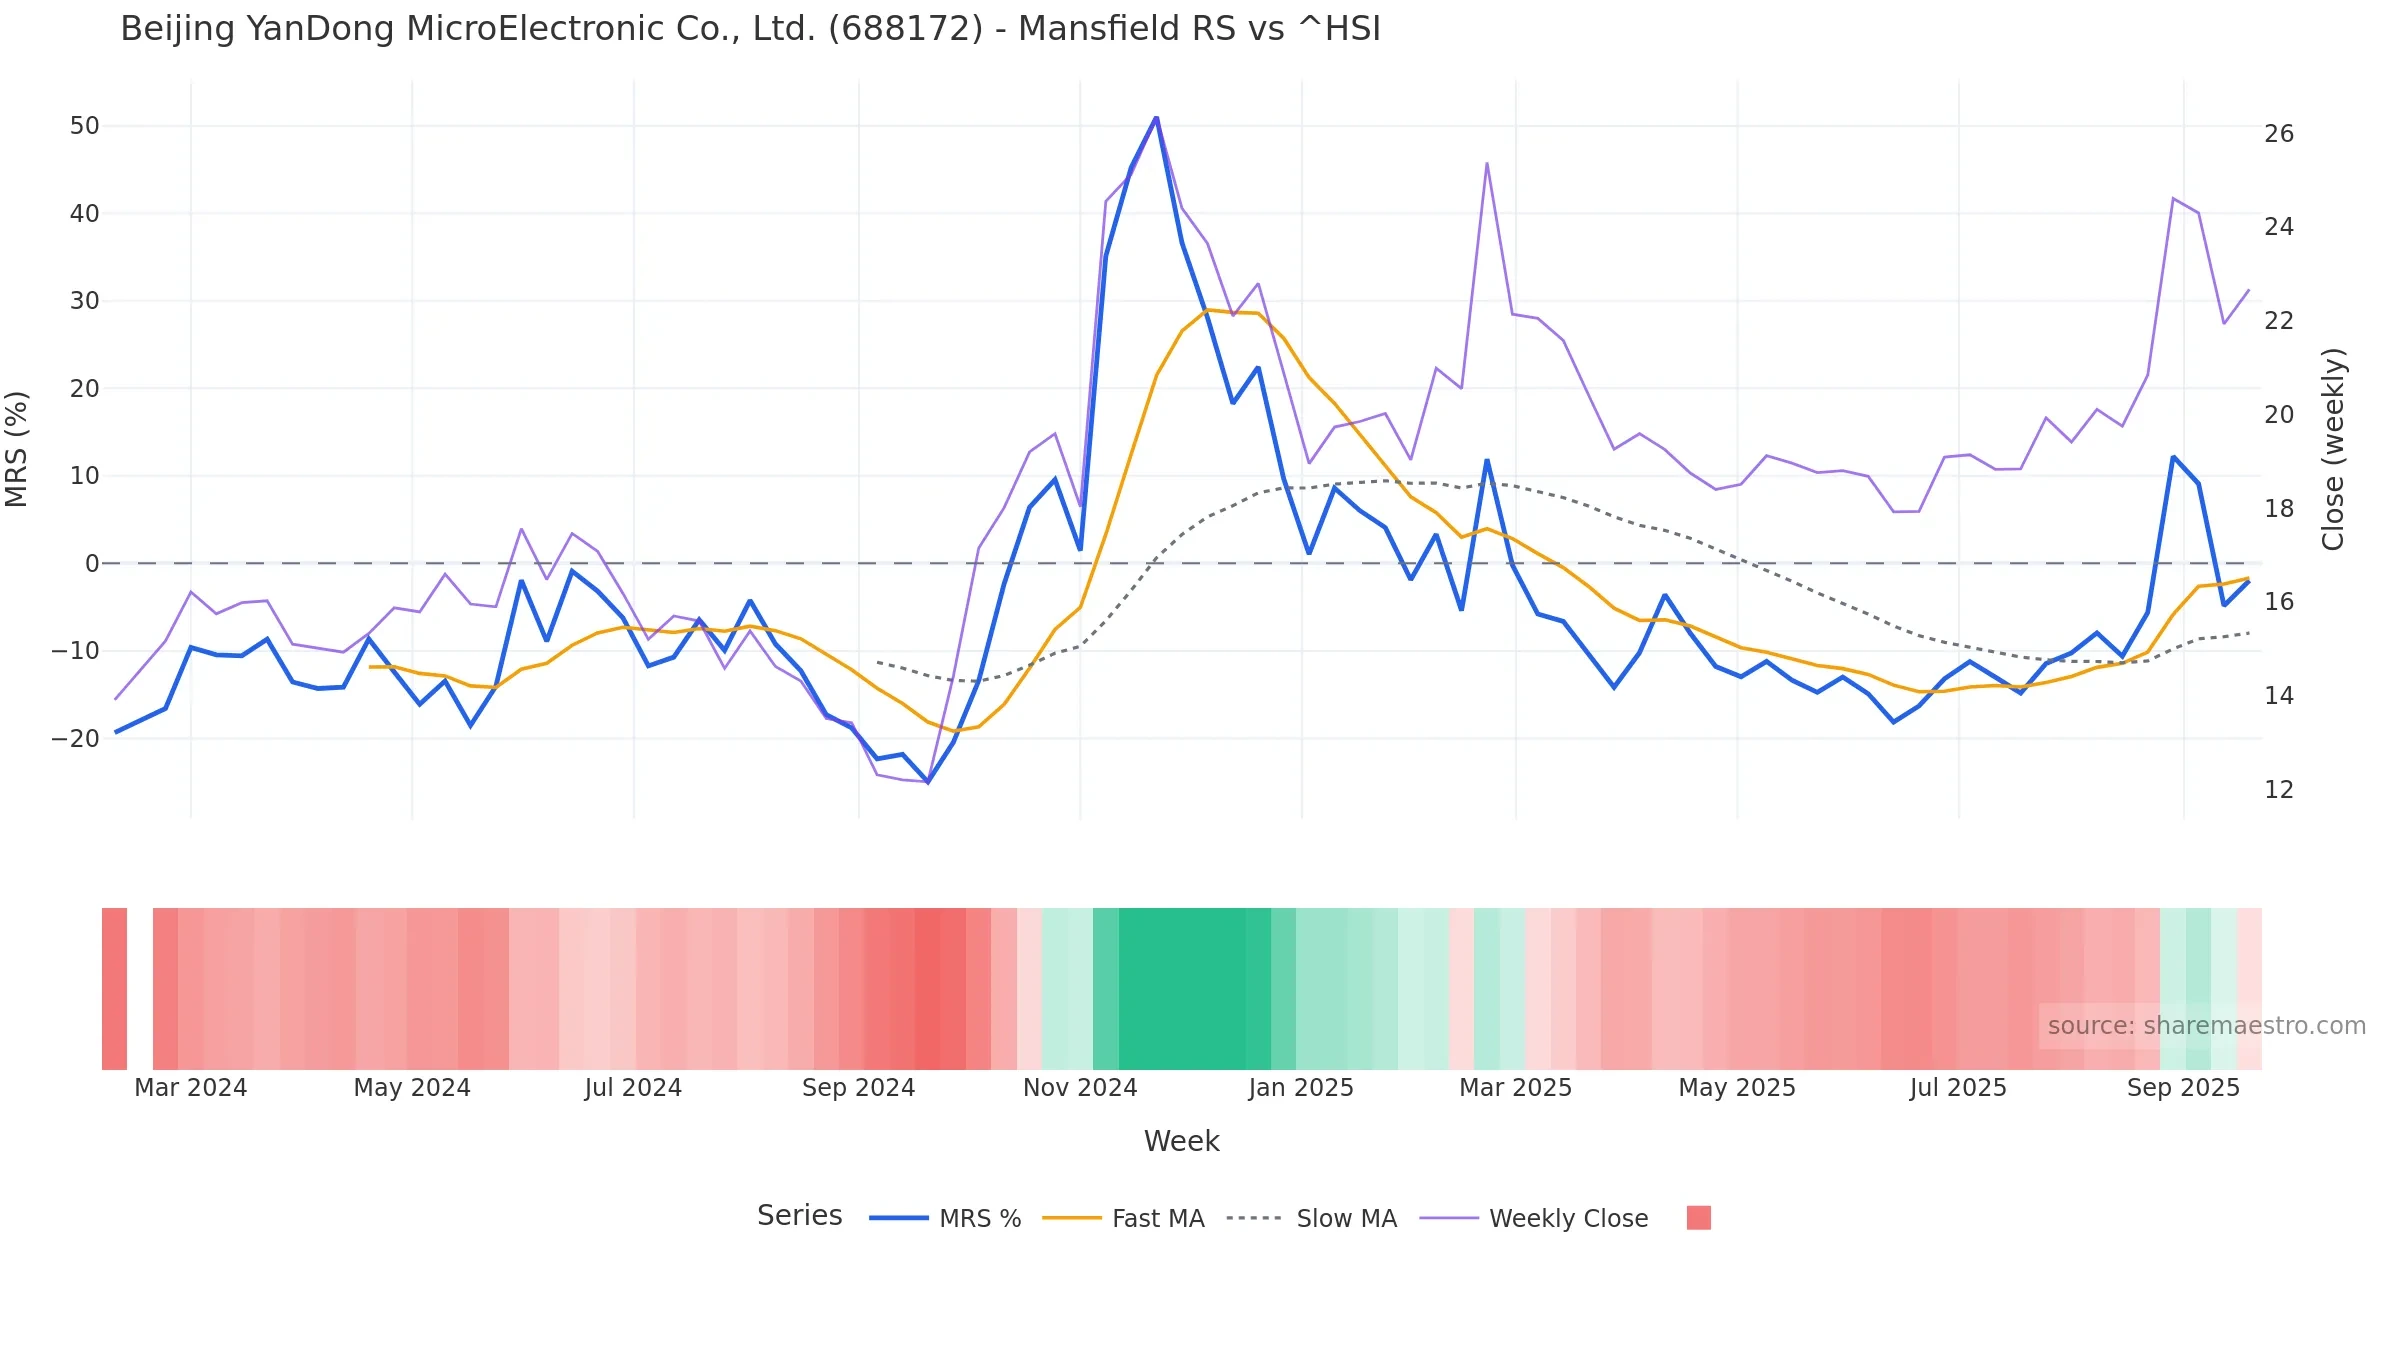Click the '30' MRS axis tick
The image size is (2400, 1350).
85,301
